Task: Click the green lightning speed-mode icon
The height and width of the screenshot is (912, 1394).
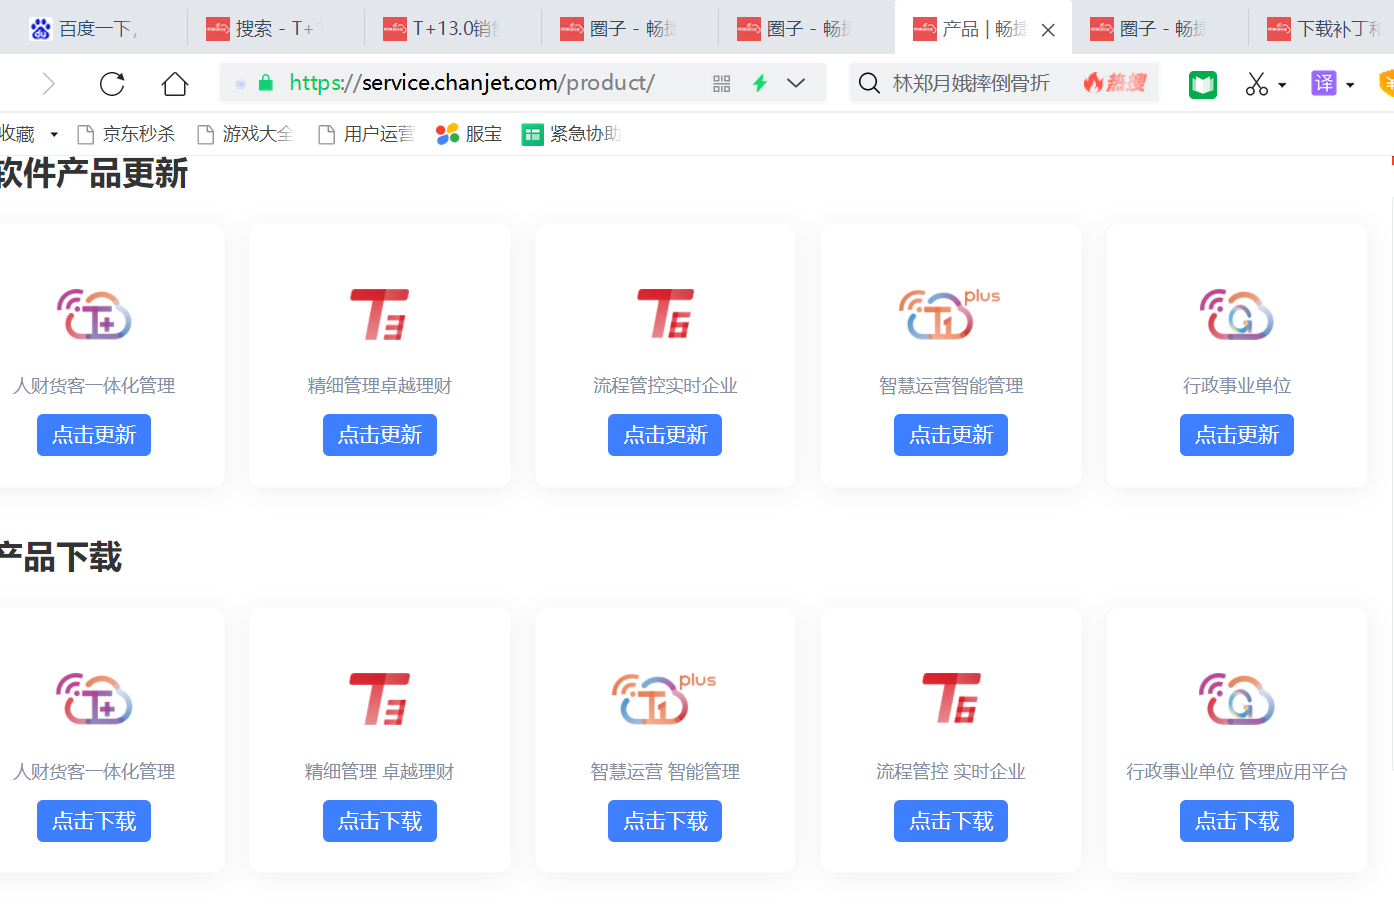Action: [x=760, y=83]
